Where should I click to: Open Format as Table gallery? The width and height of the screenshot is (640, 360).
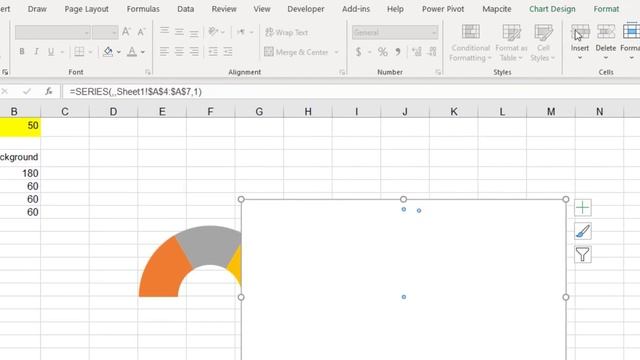coord(511,43)
